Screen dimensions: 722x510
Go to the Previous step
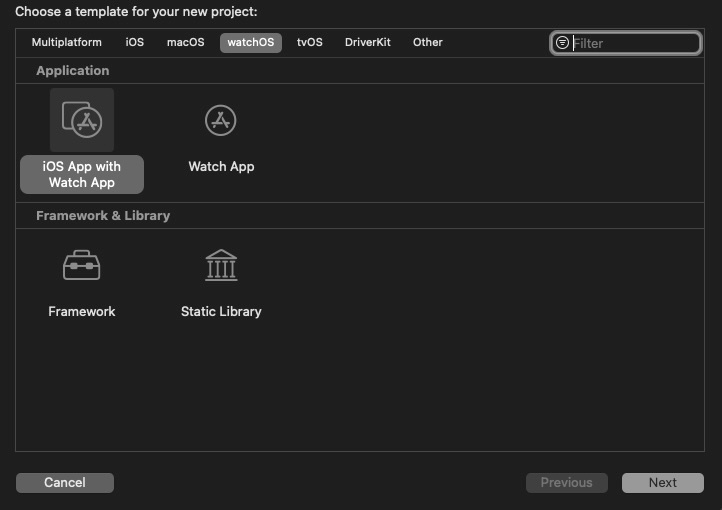coord(567,482)
